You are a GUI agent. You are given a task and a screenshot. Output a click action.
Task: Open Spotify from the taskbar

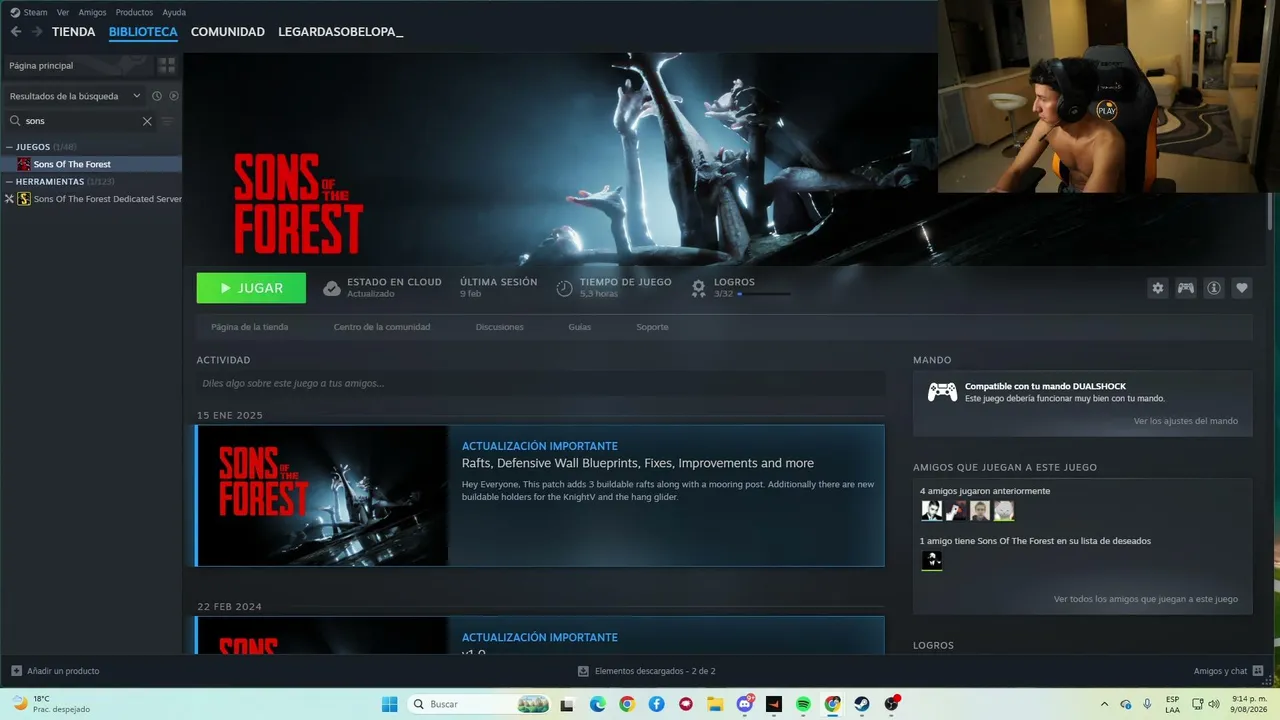(803, 704)
